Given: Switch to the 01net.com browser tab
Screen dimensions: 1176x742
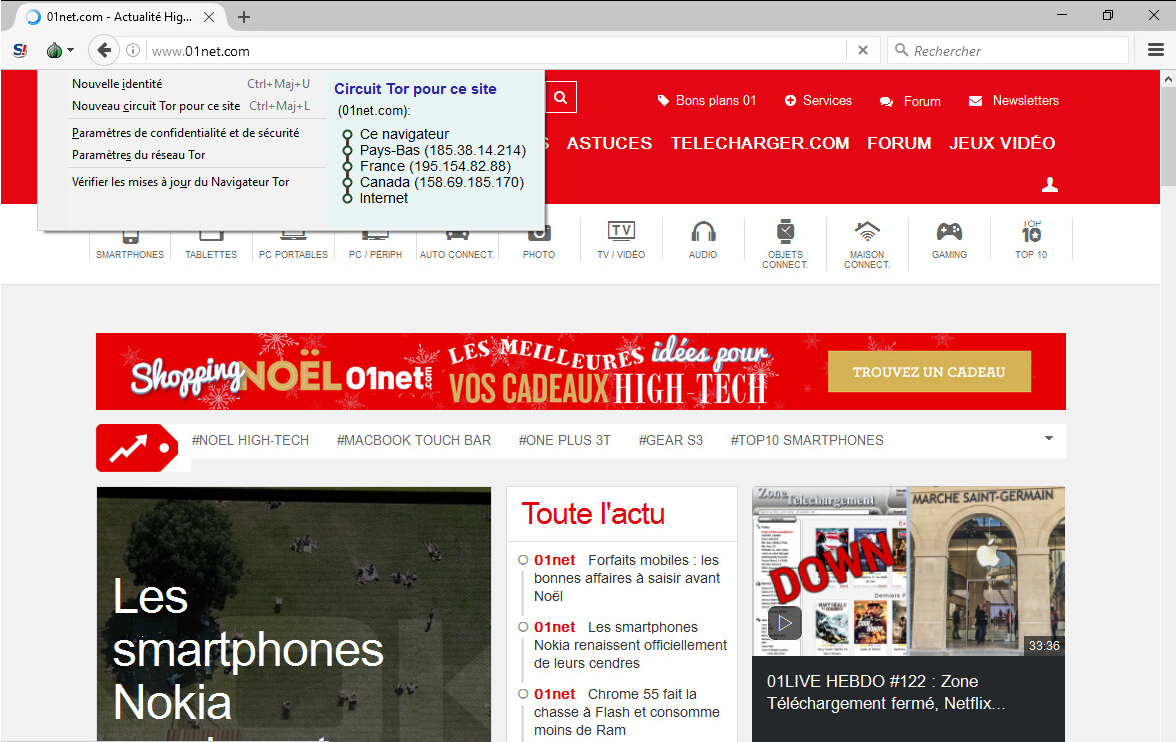Looking at the screenshot, I should tap(119, 17).
